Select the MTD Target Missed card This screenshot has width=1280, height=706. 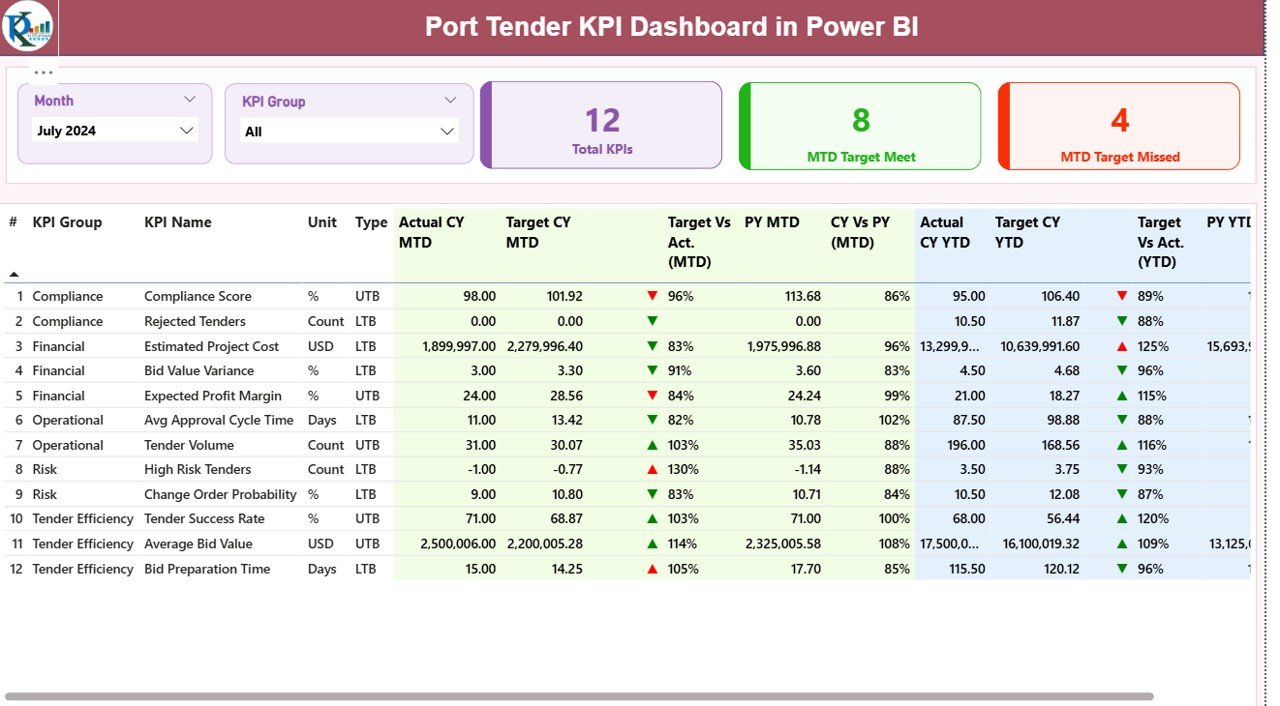(x=1120, y=126)
